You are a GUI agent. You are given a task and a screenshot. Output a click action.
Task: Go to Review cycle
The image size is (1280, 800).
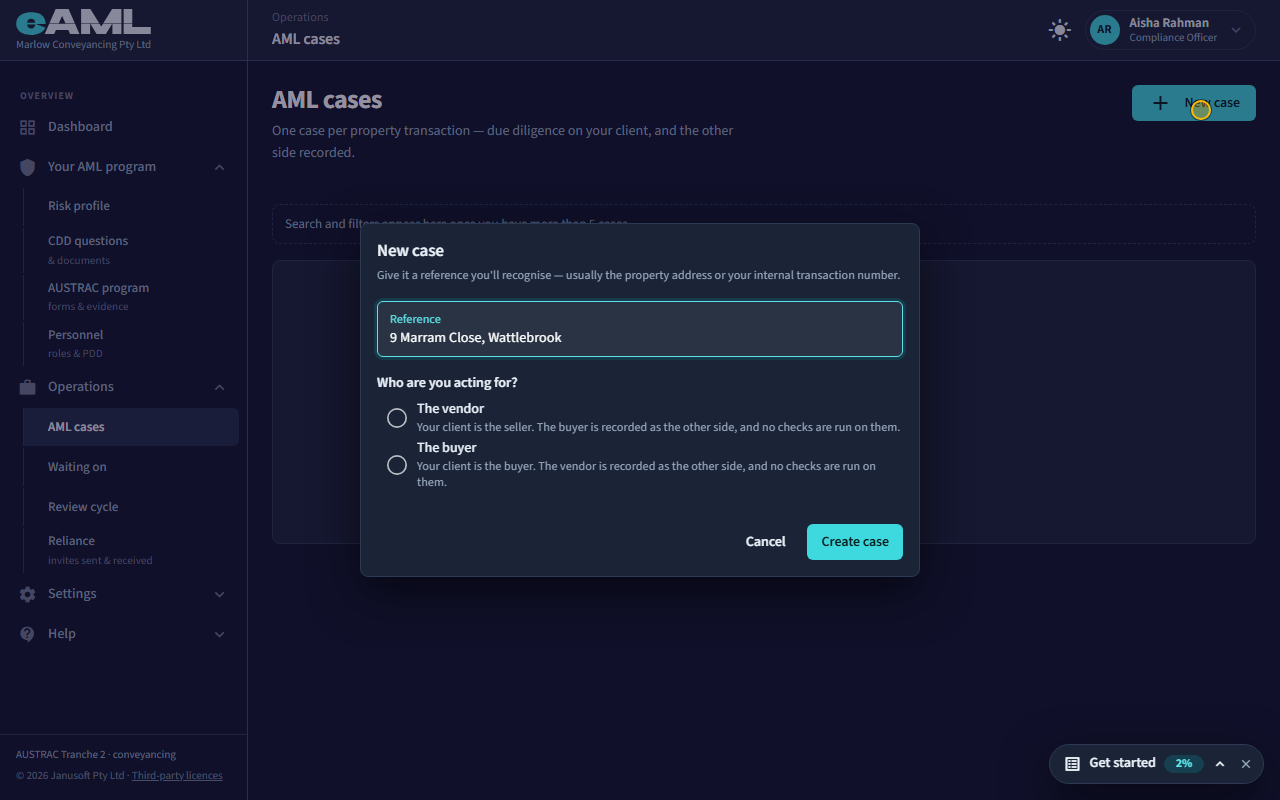[x=130, y=507]
